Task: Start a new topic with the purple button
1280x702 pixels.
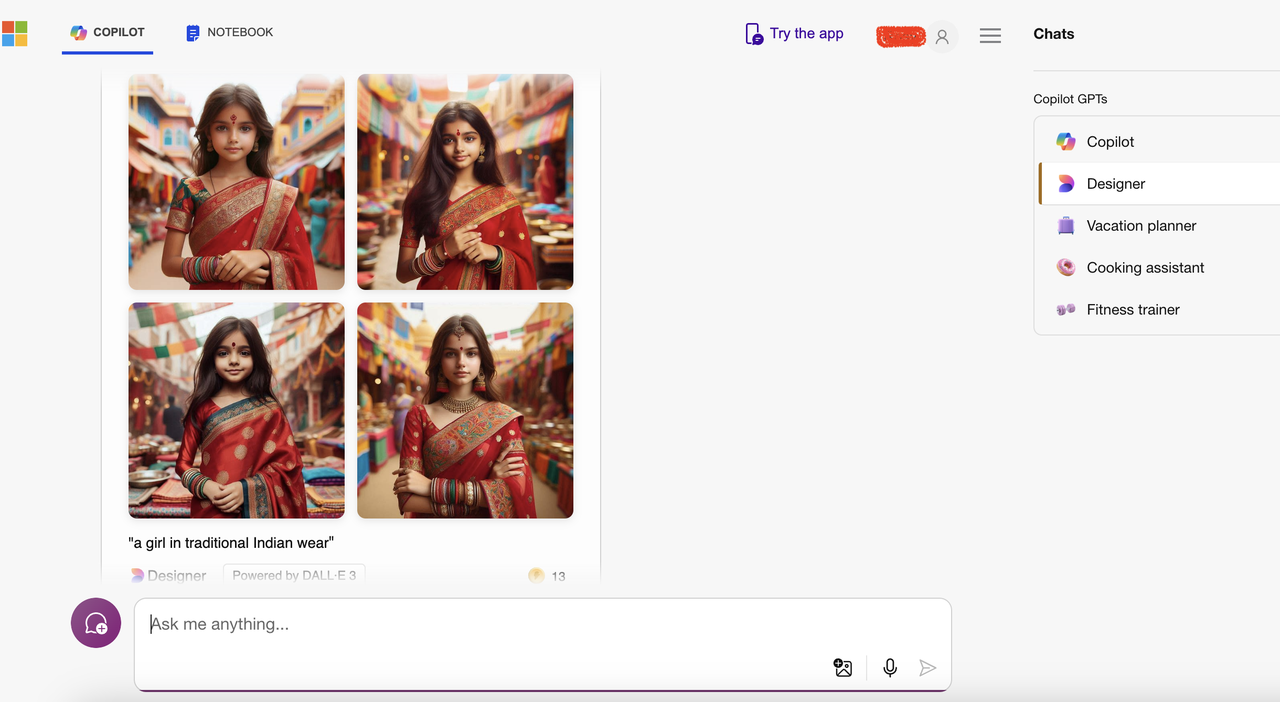Action: (96, 623)
